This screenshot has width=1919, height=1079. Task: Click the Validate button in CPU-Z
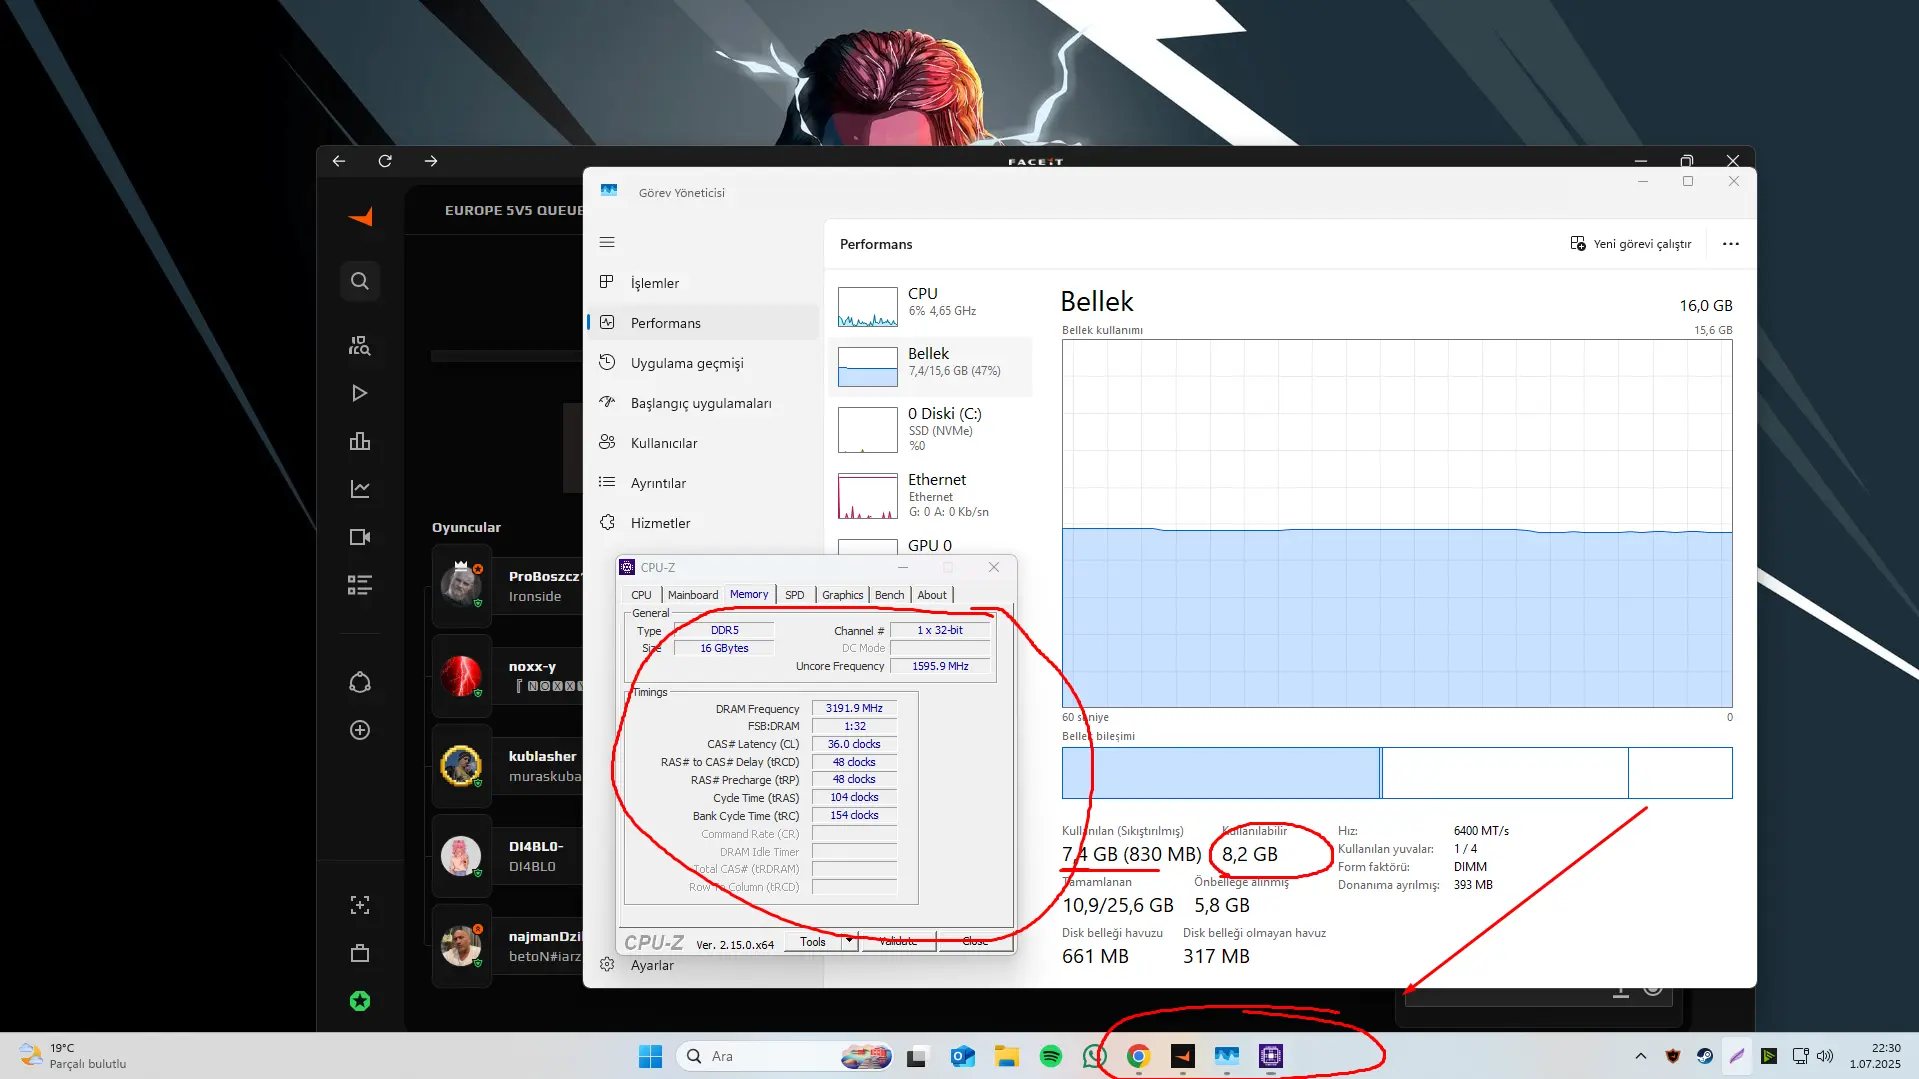click(898, 941)
